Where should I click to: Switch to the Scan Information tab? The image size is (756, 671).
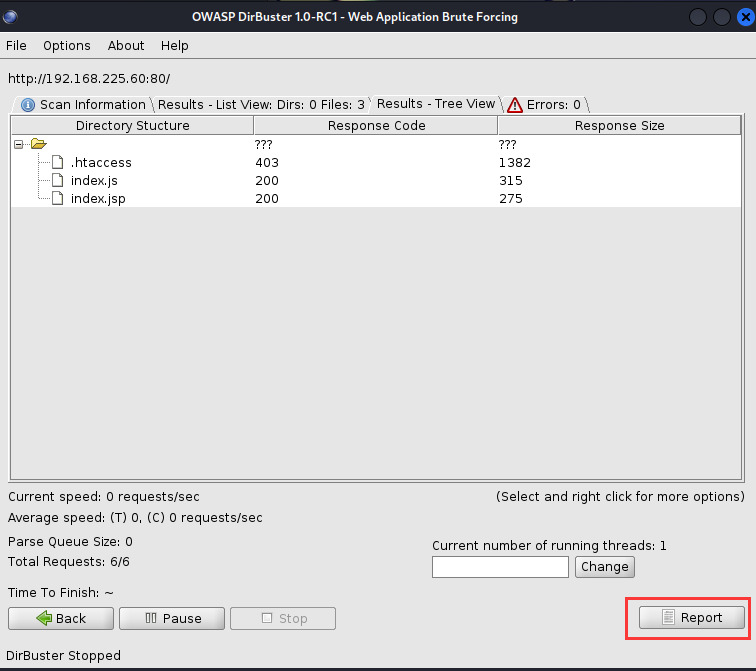click(83, 105)
